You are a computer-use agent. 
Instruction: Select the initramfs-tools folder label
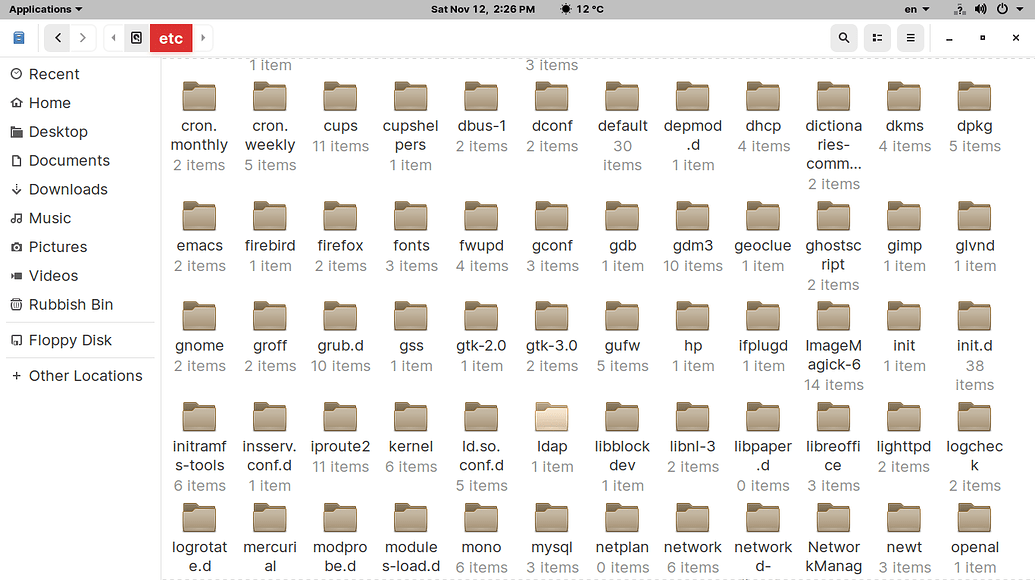click(199, 456)
